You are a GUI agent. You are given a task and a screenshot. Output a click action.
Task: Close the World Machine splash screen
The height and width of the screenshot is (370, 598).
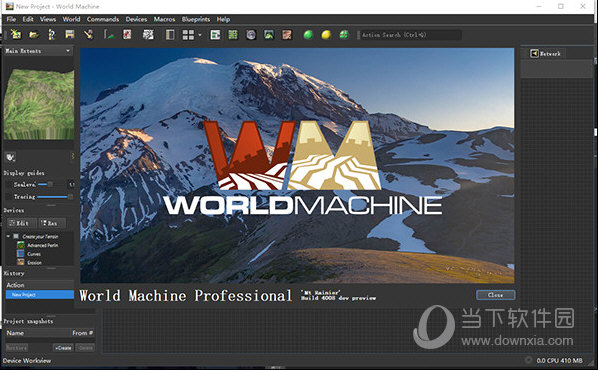pyautogui.click(x=495, y=295)
